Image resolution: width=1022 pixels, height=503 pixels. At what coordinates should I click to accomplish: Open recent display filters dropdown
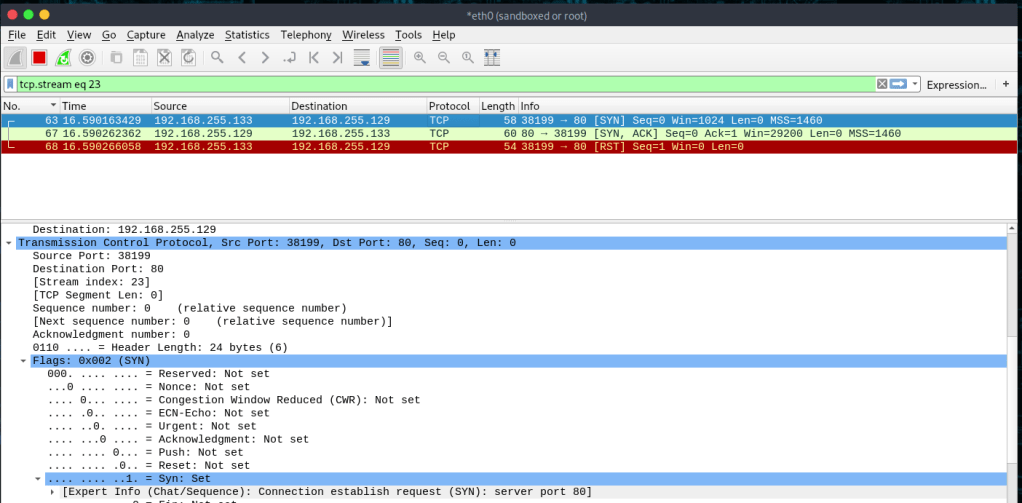[915, 84]
